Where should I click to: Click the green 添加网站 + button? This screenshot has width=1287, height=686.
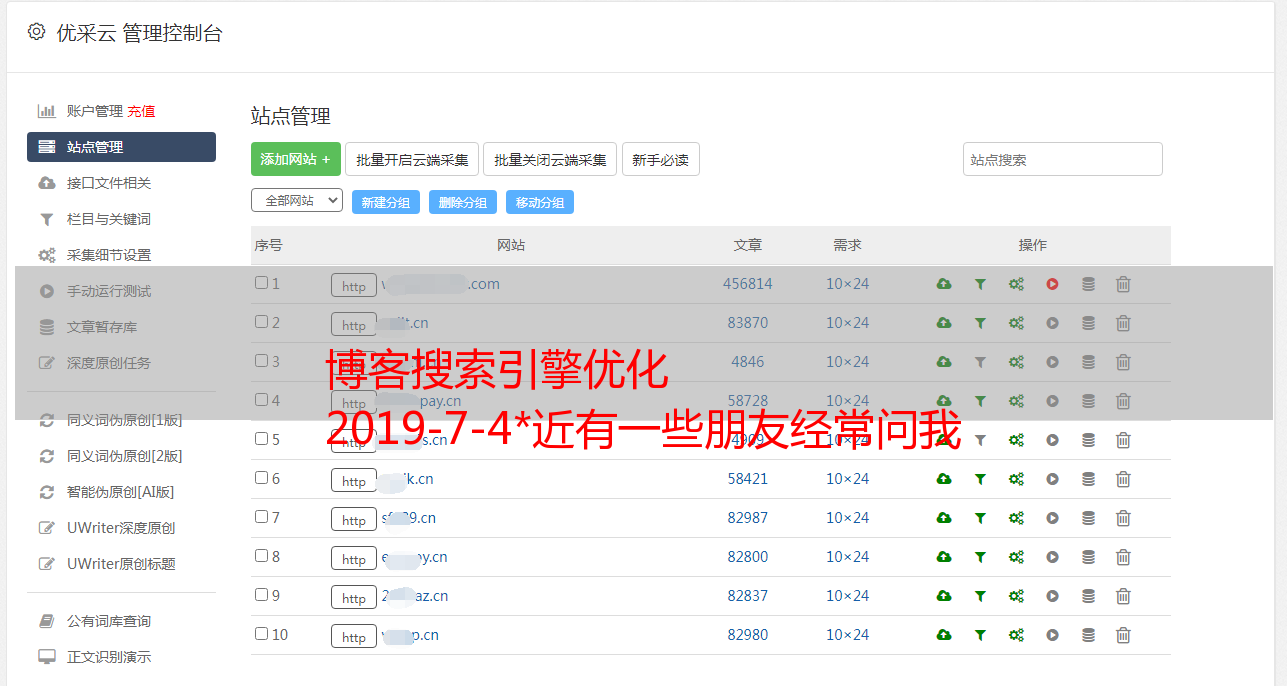tap(295, 159)
